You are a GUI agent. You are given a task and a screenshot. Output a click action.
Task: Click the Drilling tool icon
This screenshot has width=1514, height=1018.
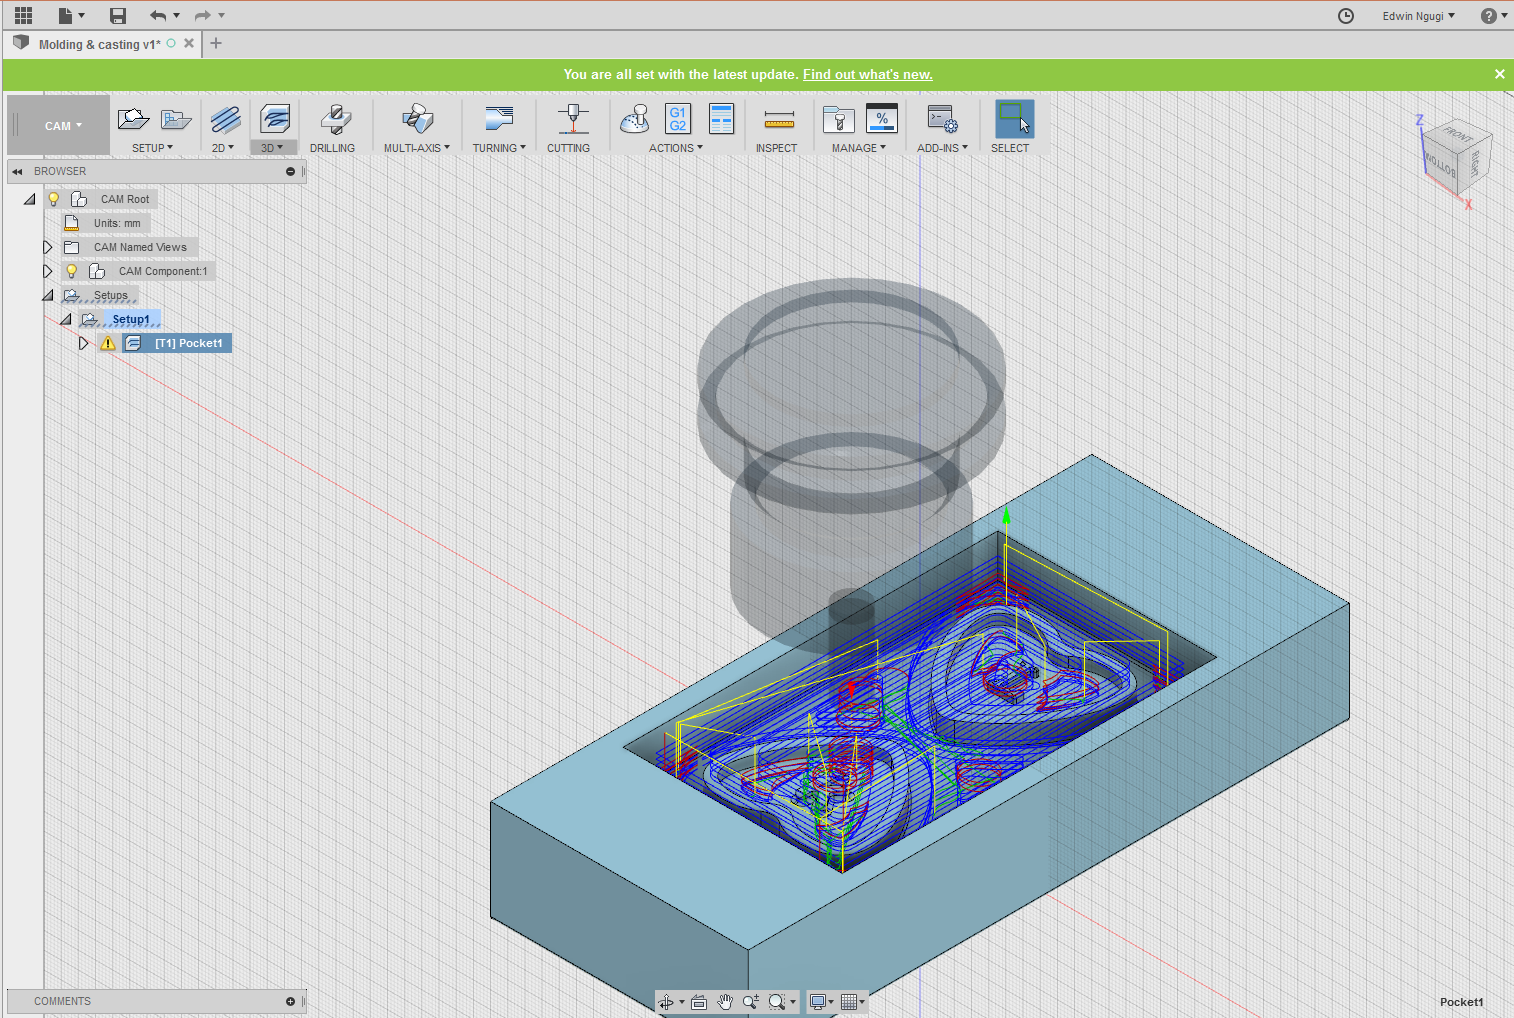point(335,120)
